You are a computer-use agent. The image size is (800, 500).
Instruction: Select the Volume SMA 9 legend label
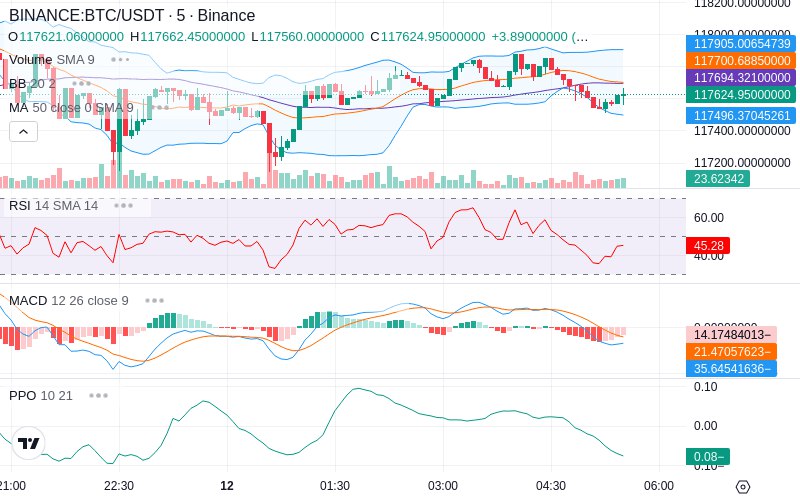(x=52, y=60)
